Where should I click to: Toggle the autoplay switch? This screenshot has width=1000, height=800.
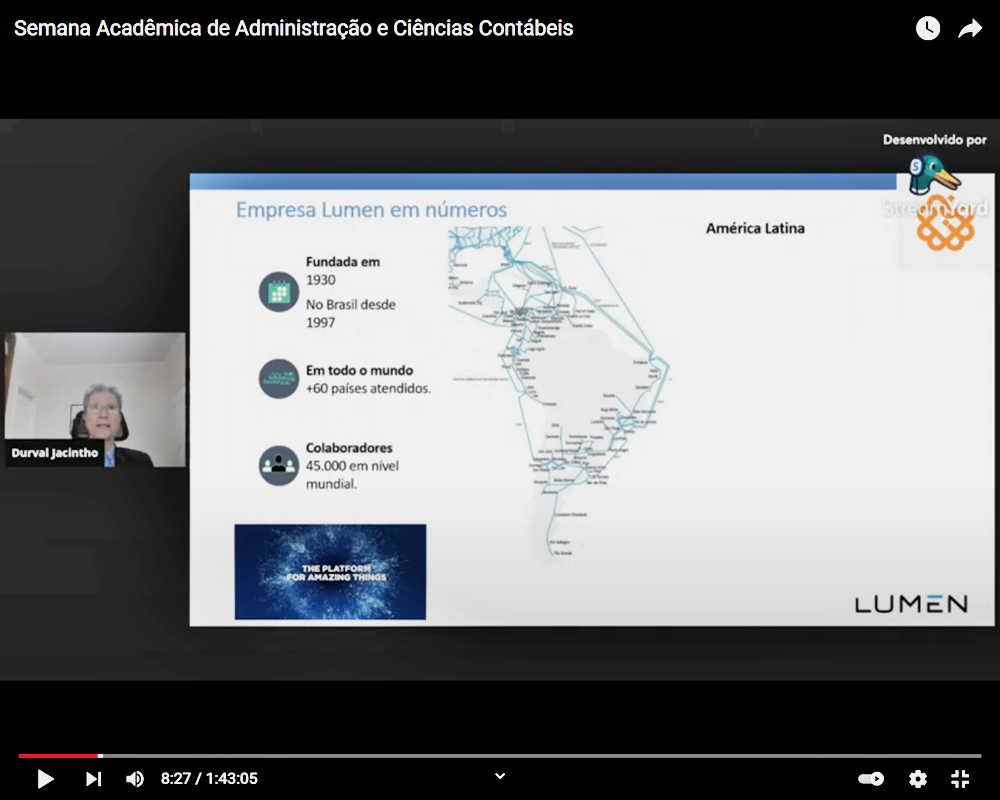point(871,778)
